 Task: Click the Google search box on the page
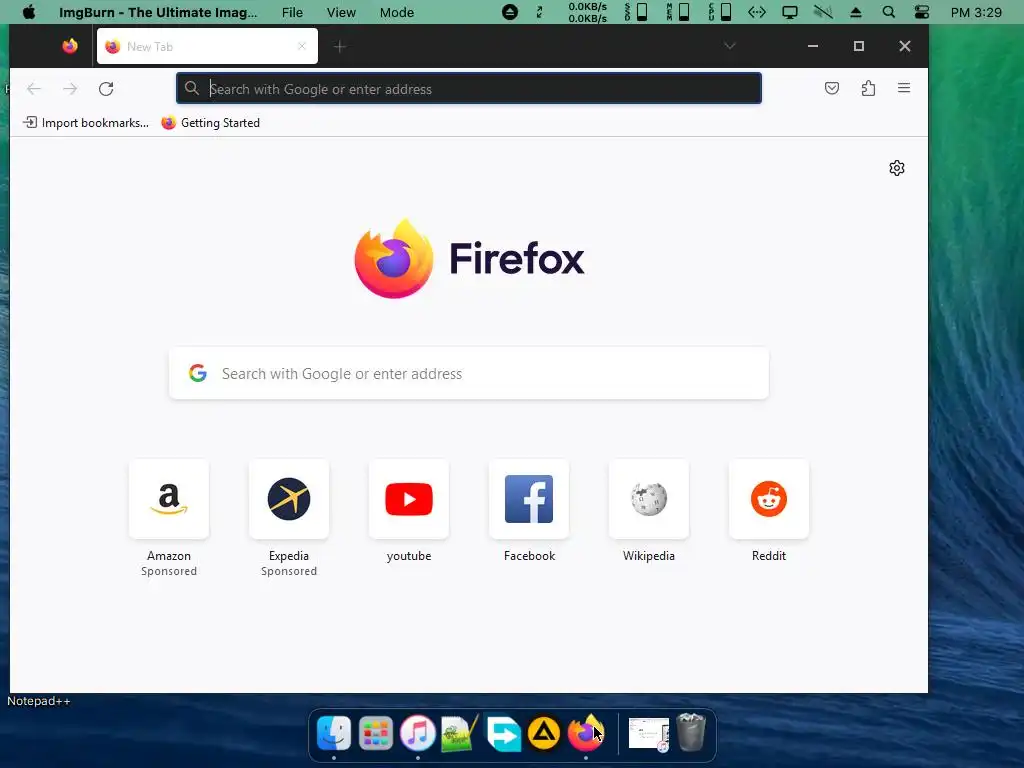click(469, 374)
